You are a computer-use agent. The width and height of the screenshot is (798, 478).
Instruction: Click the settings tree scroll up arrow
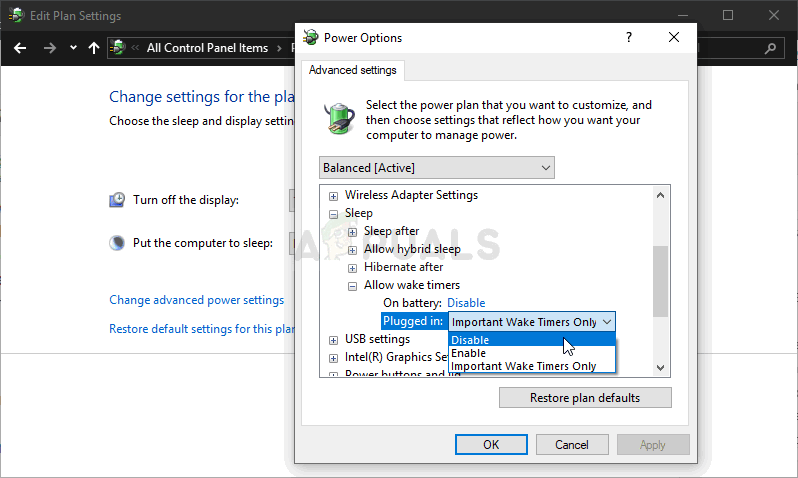coord(661,195)
